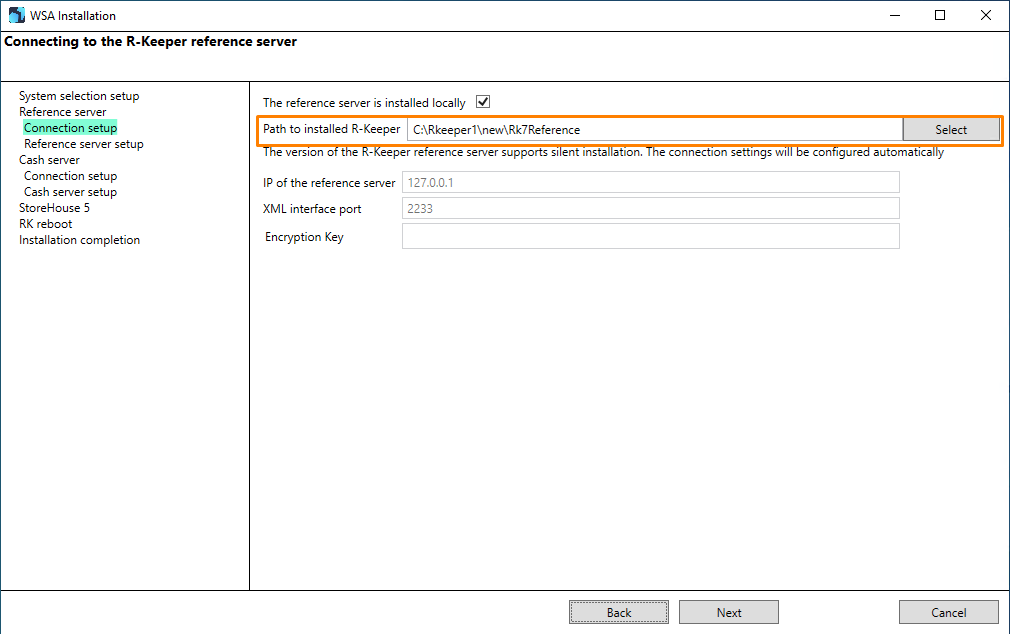The width and height of the screenshot is (1010, 634).
Task: Go to the Back step
Action: [618, 612]
